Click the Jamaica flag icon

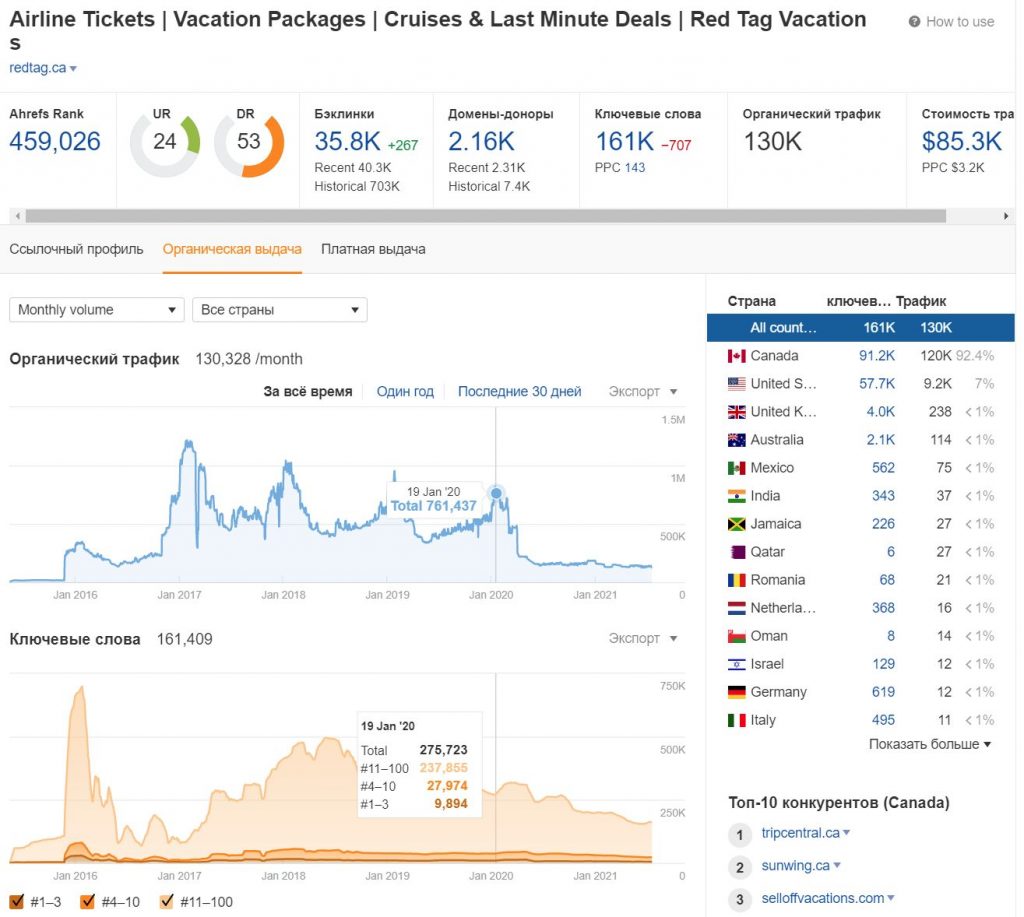[737, 524]
